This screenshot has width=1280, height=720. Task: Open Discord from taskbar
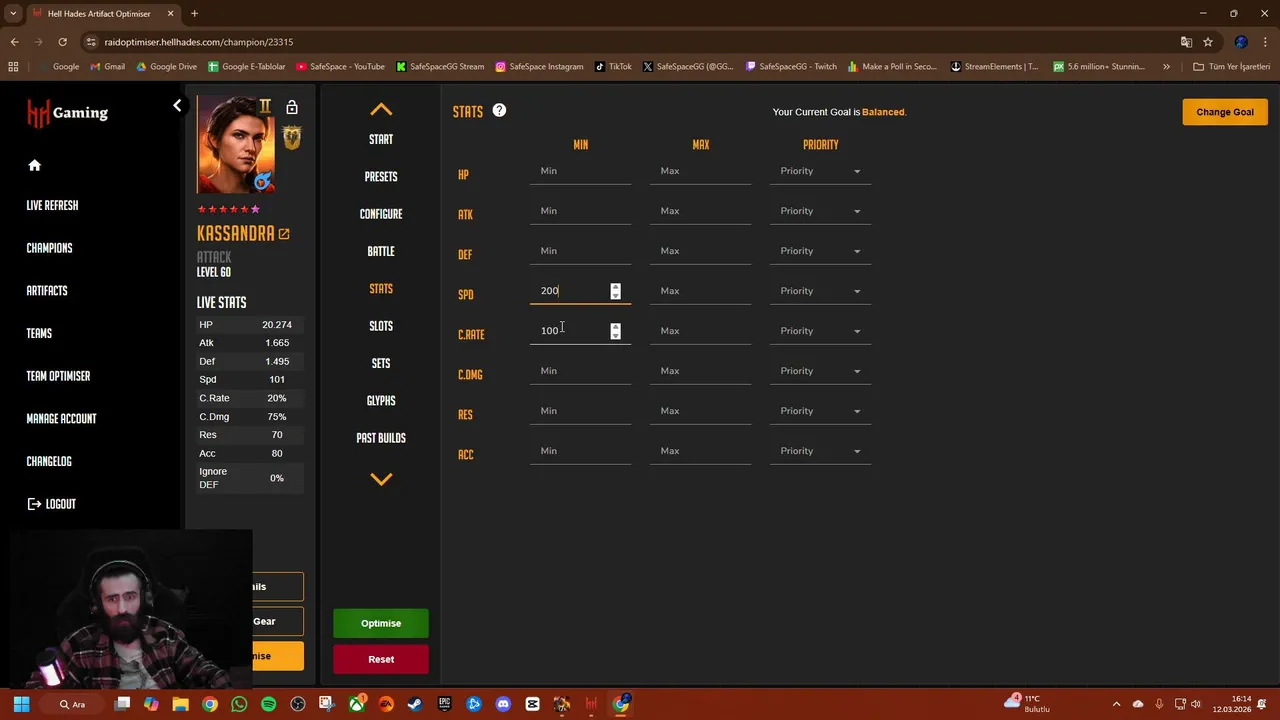pos(503,704)
